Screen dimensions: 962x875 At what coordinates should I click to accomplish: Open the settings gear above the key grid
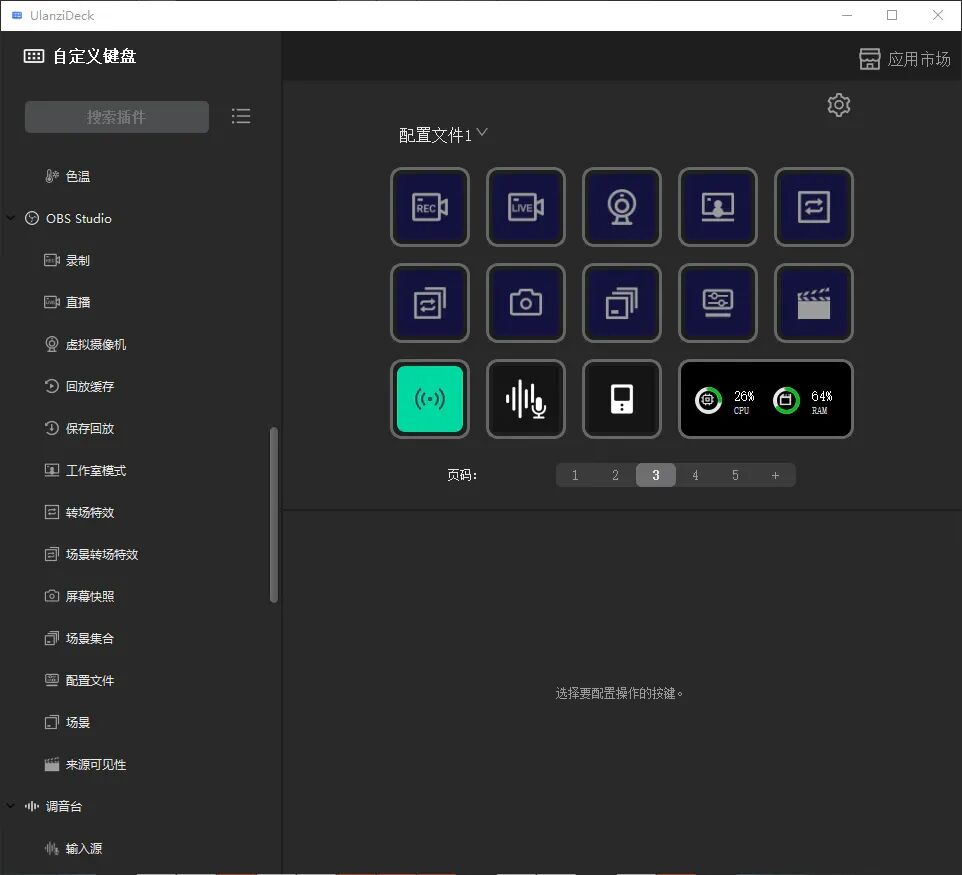coord(839,105)
